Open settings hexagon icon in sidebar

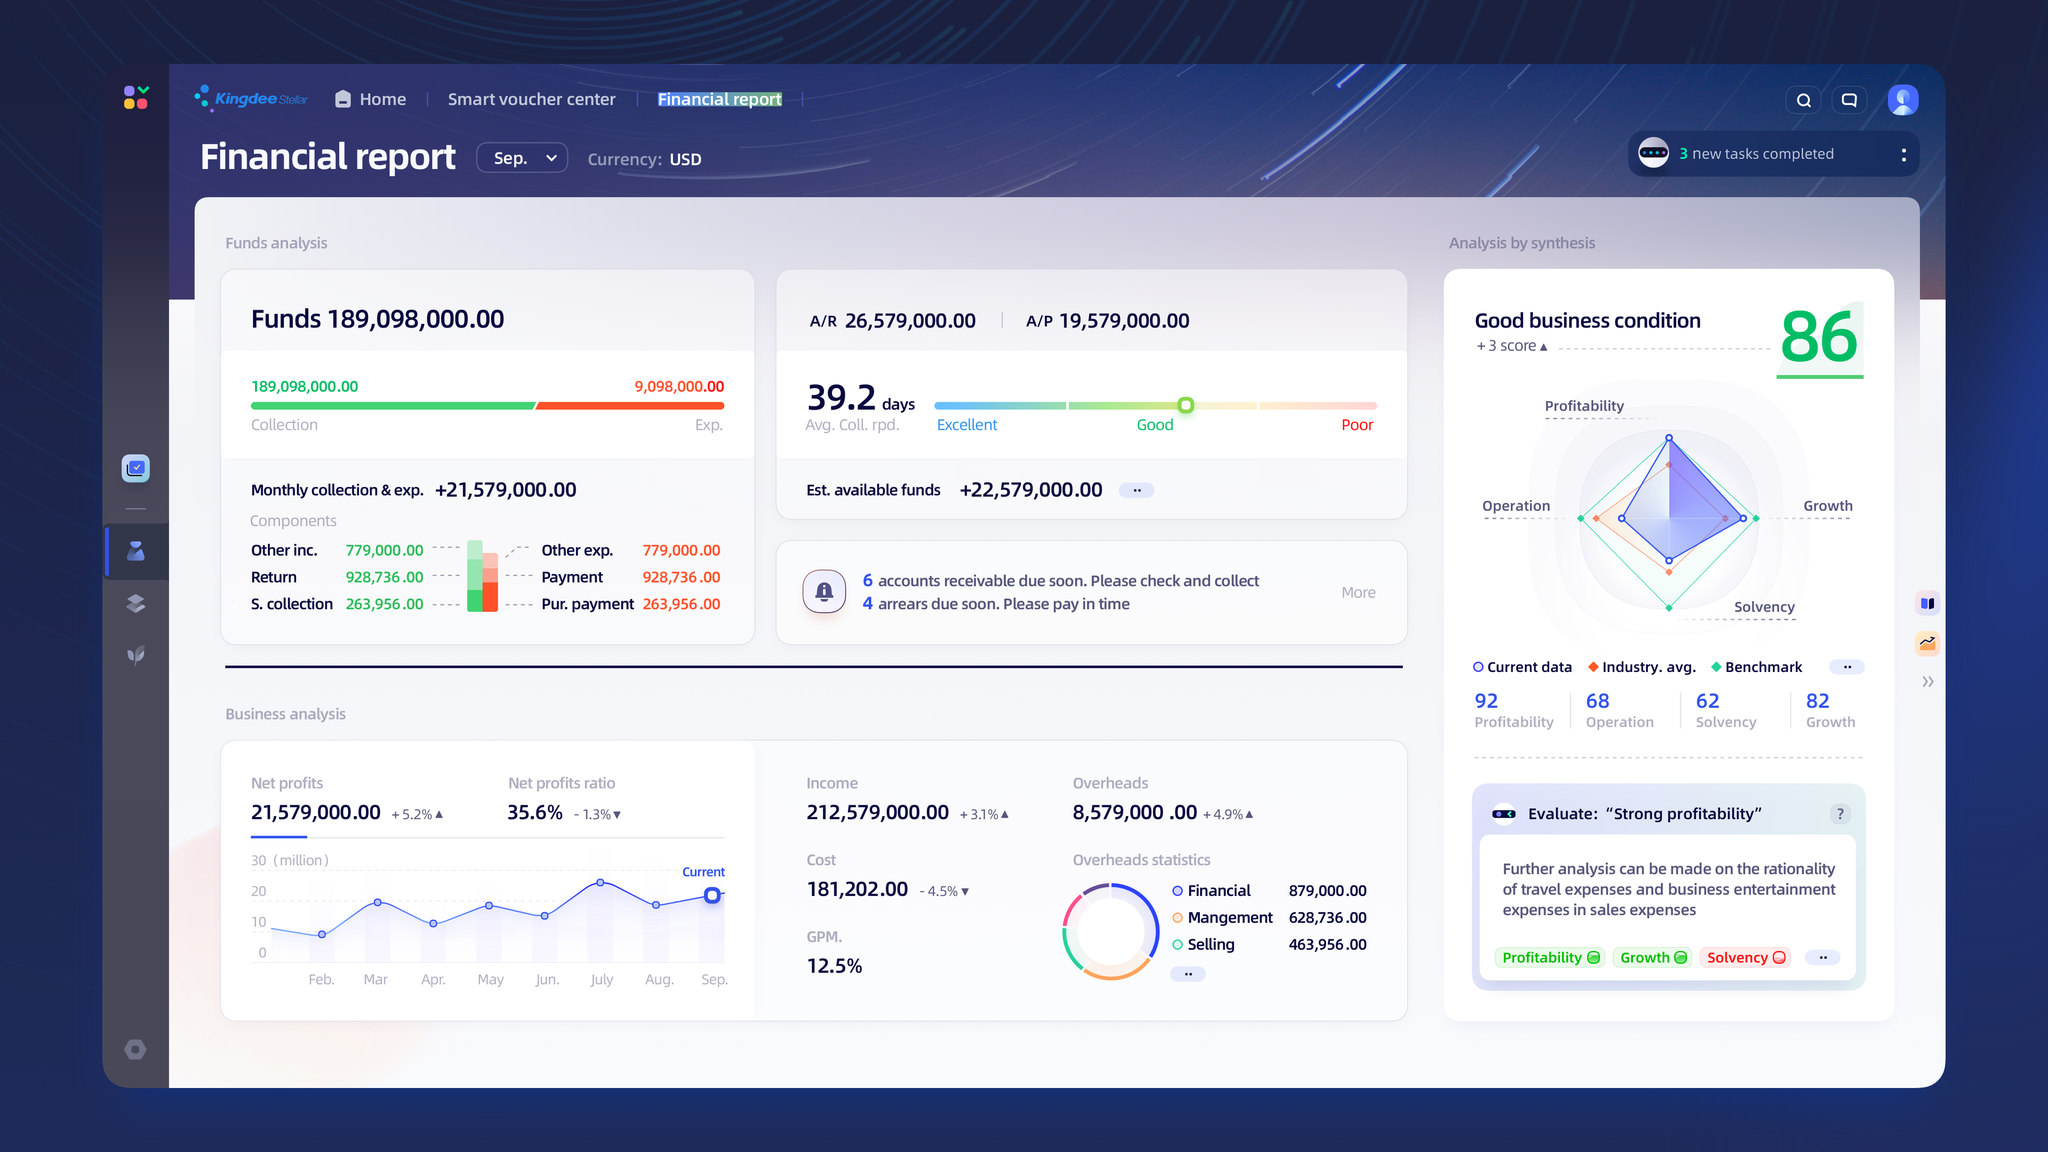click(136, 1049)
